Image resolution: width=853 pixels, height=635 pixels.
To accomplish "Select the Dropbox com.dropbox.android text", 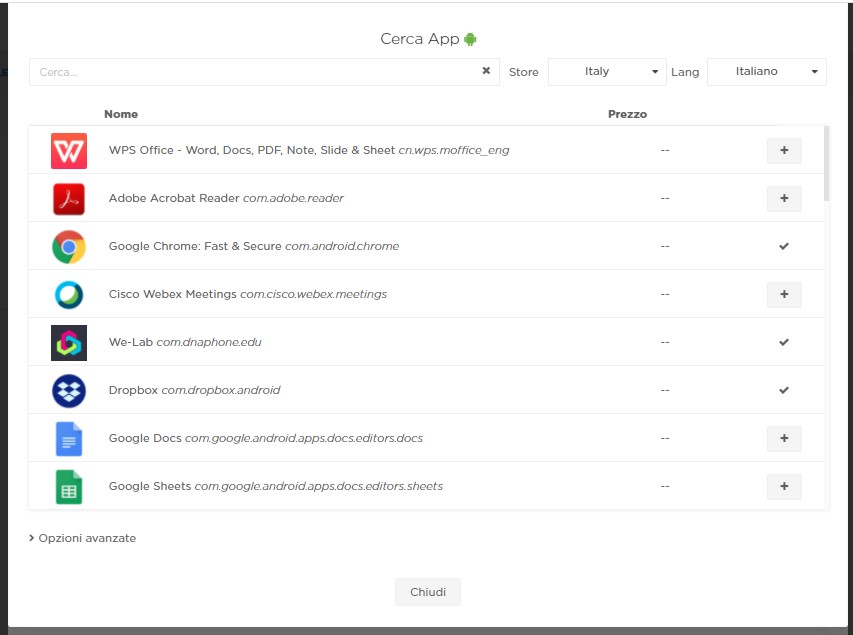I will [194, 390].
